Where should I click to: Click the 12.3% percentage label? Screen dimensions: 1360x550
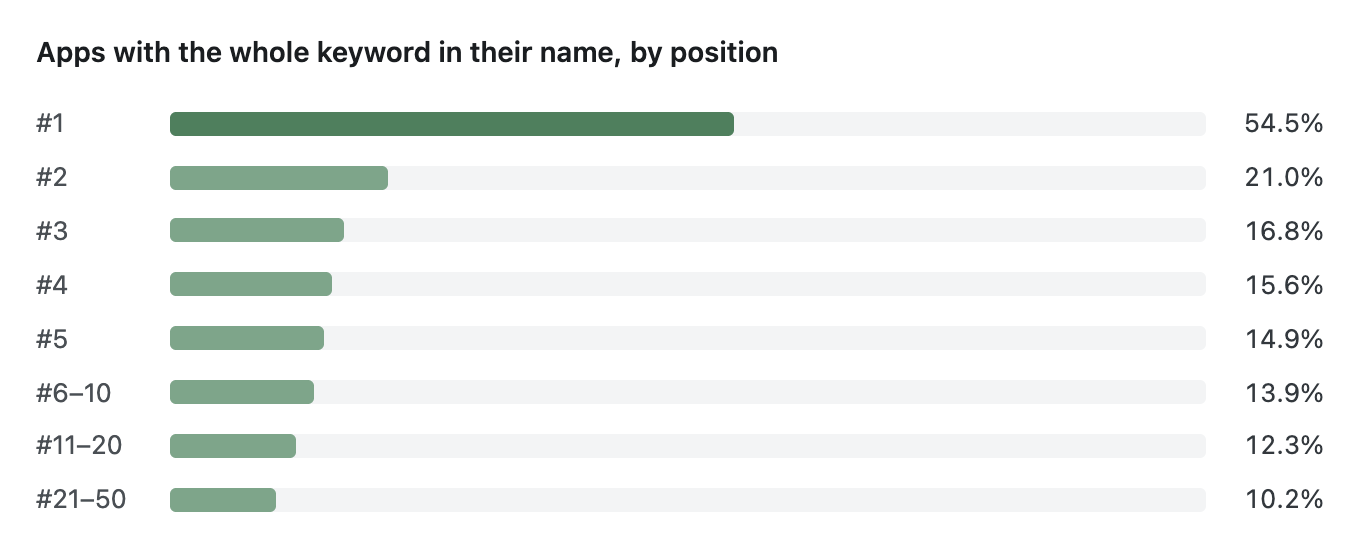[1284, 445]
